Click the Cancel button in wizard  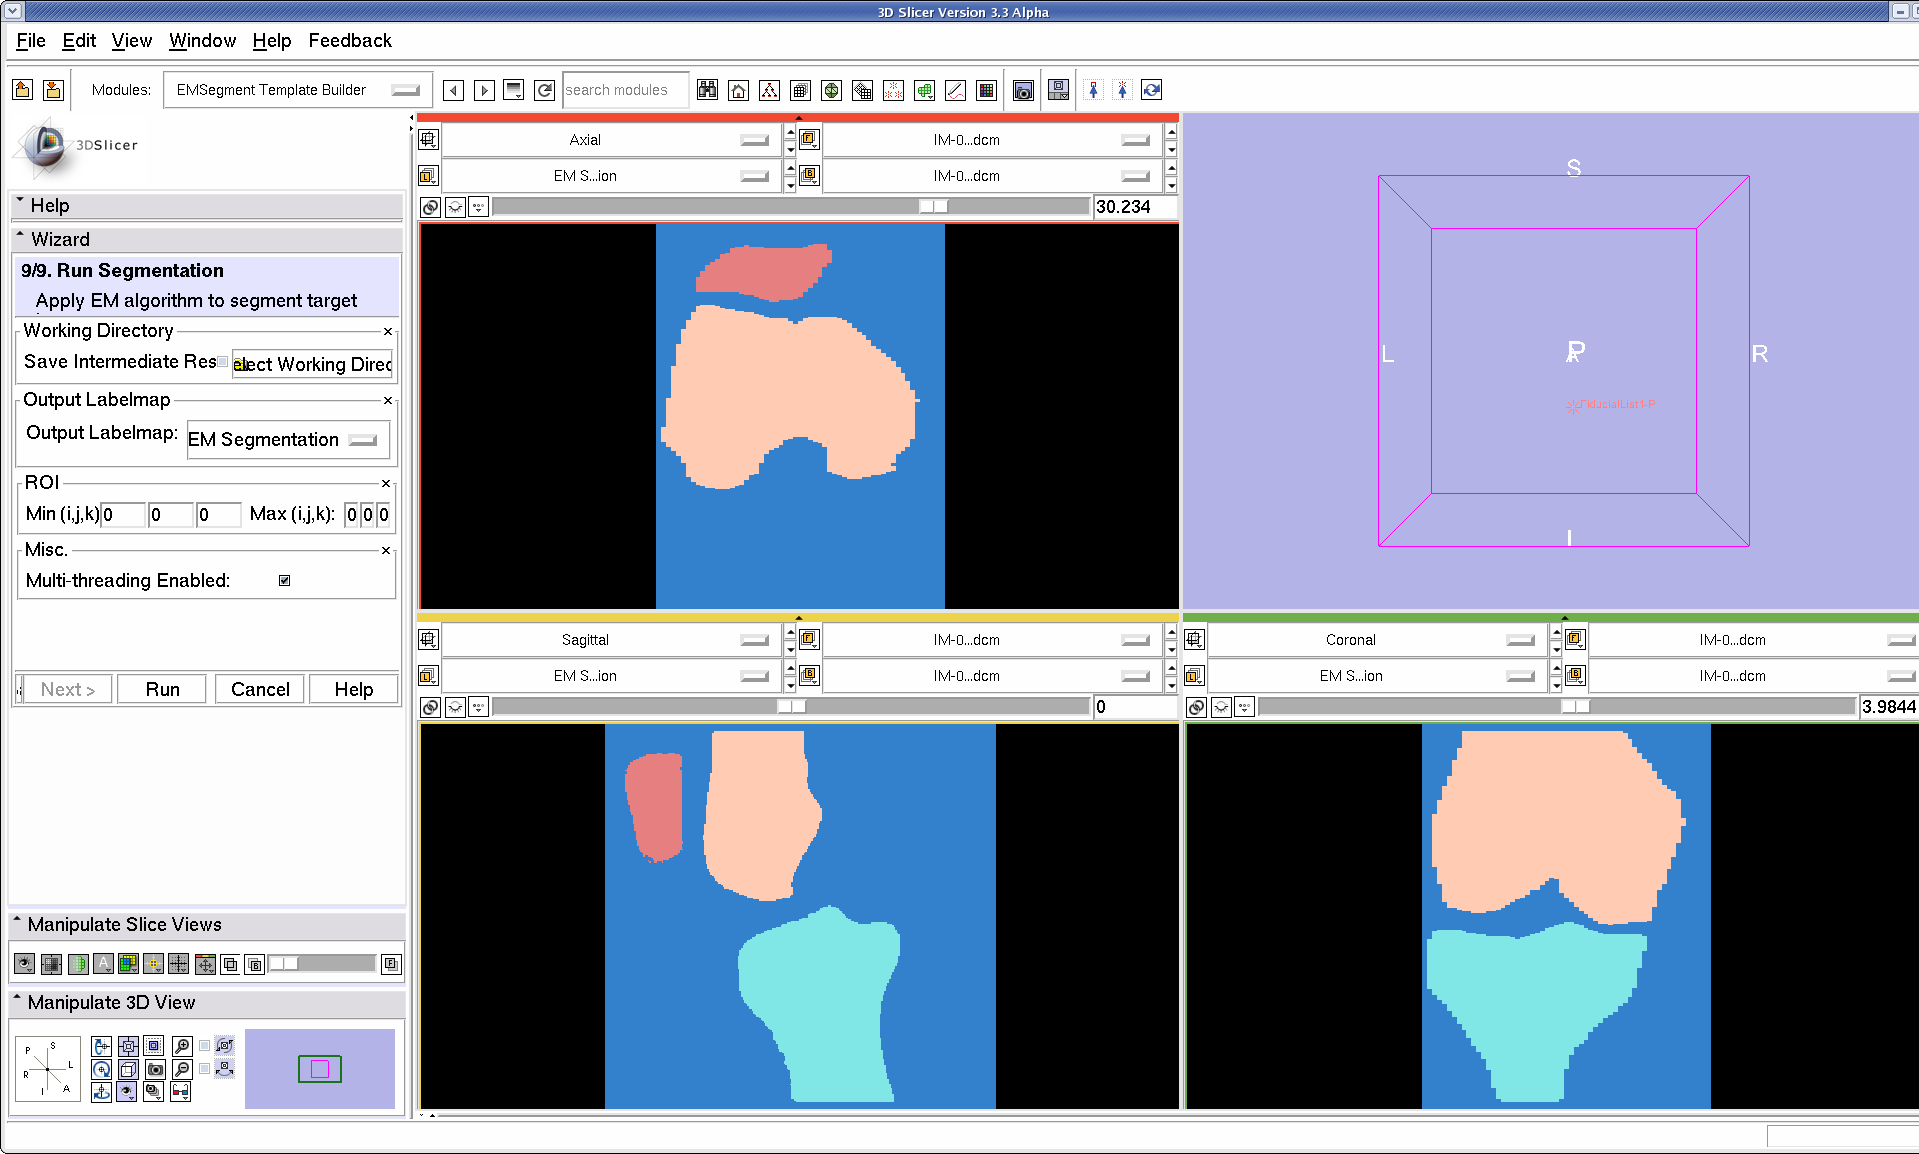coord(260,689)
